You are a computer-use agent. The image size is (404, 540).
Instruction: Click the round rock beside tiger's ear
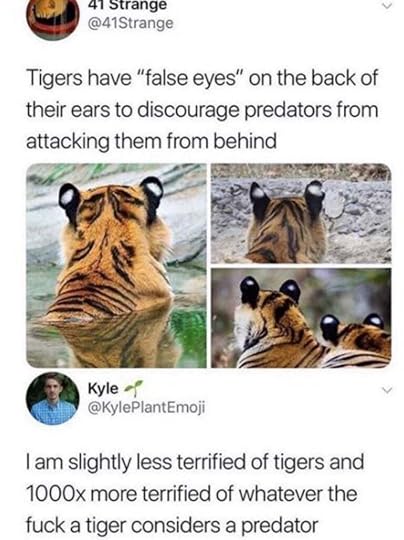coord(335,204)
